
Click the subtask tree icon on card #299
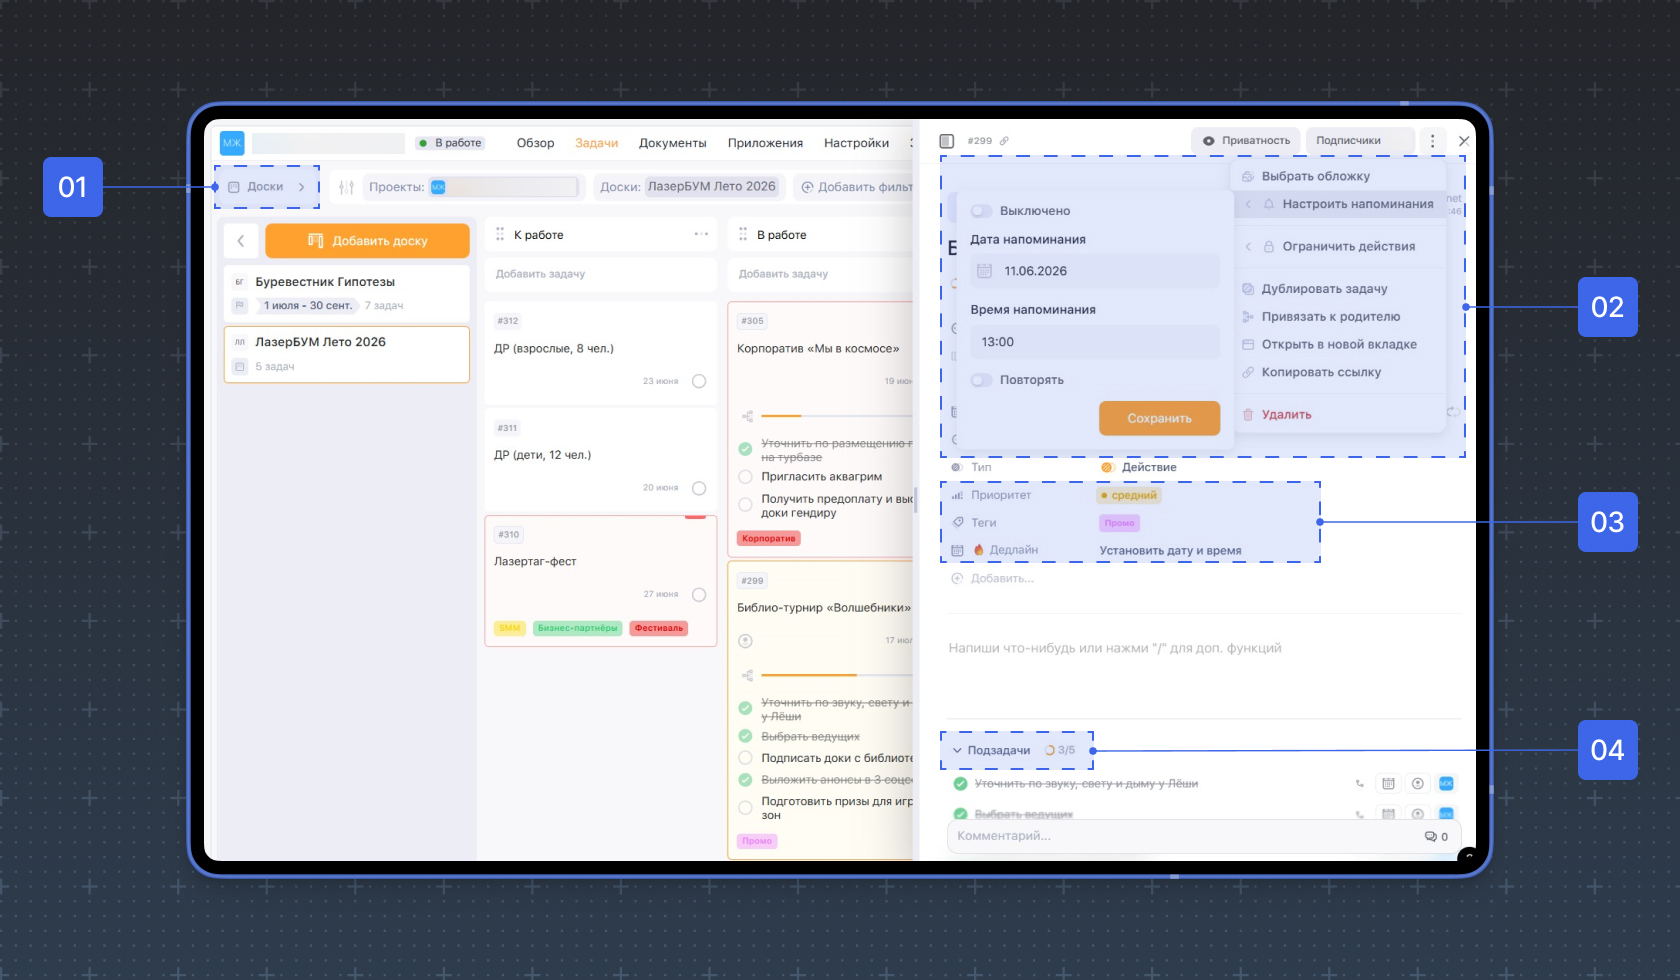point(747,676)
